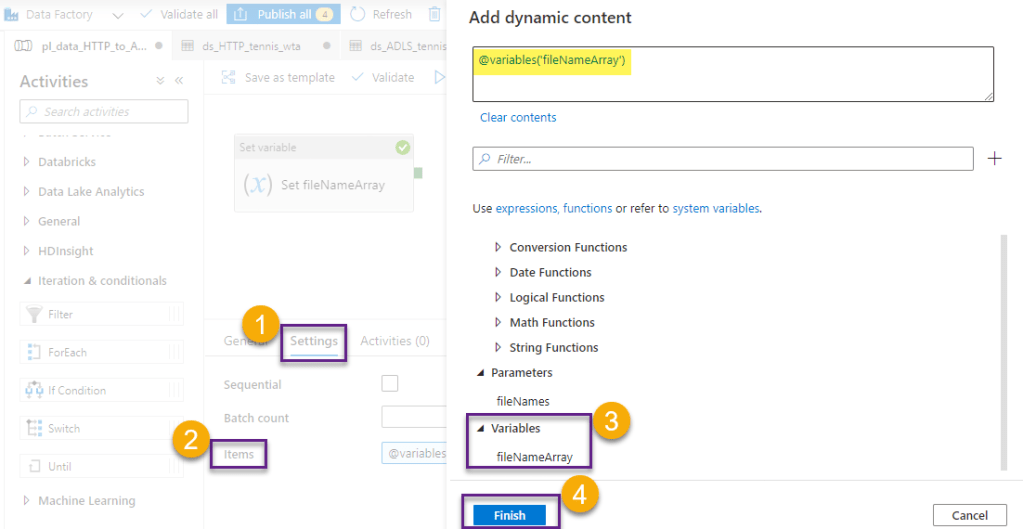The image size is (1023, 529).
Task: Click the Search activities input field
Action: (104, 112)
